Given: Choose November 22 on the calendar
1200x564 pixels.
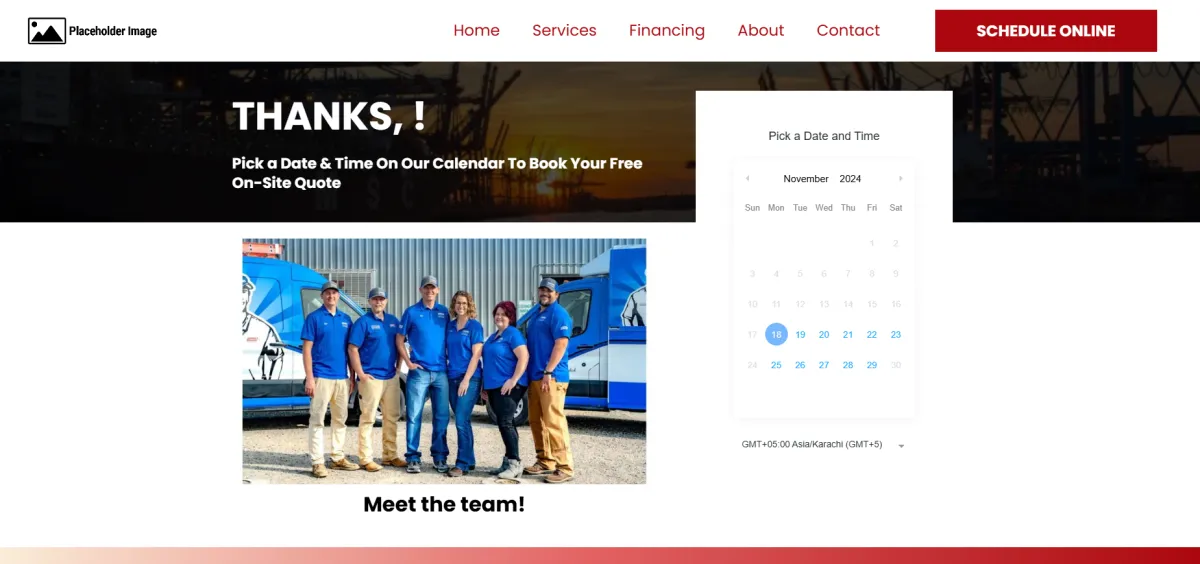Looking at the screenshot, I should coord(872,335).
